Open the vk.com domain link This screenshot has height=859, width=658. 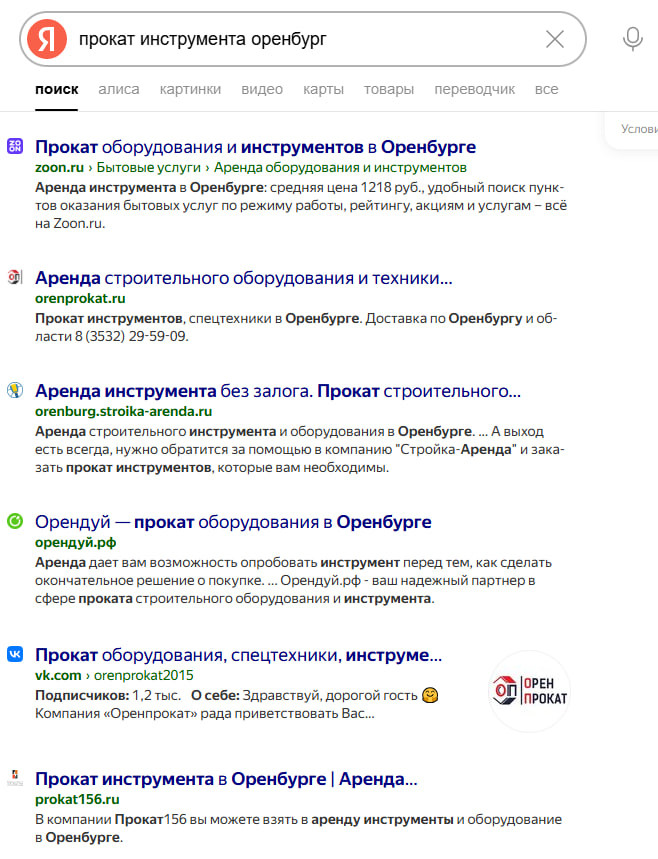(58, 675)
